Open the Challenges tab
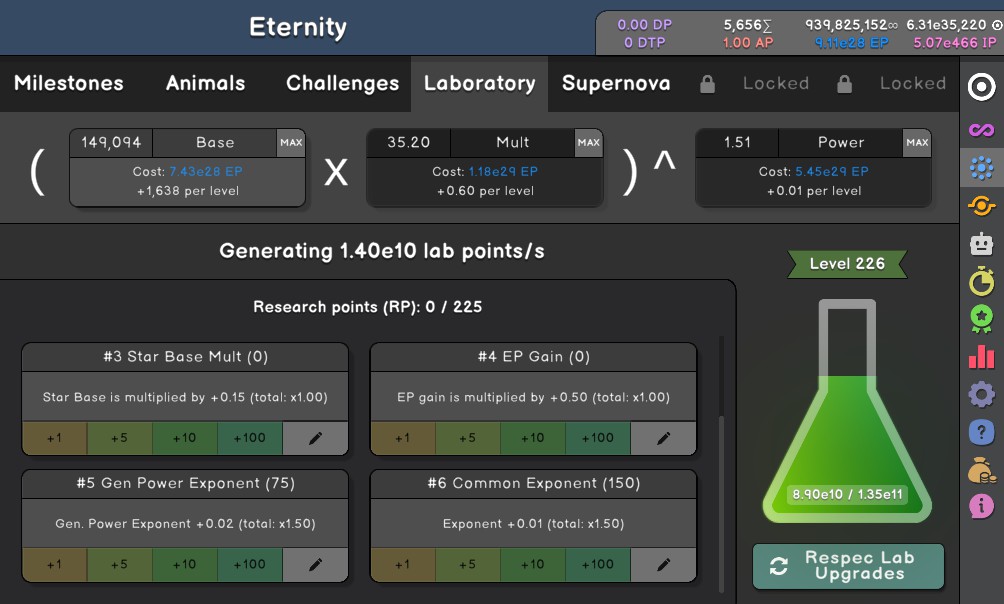 [343, 83]
